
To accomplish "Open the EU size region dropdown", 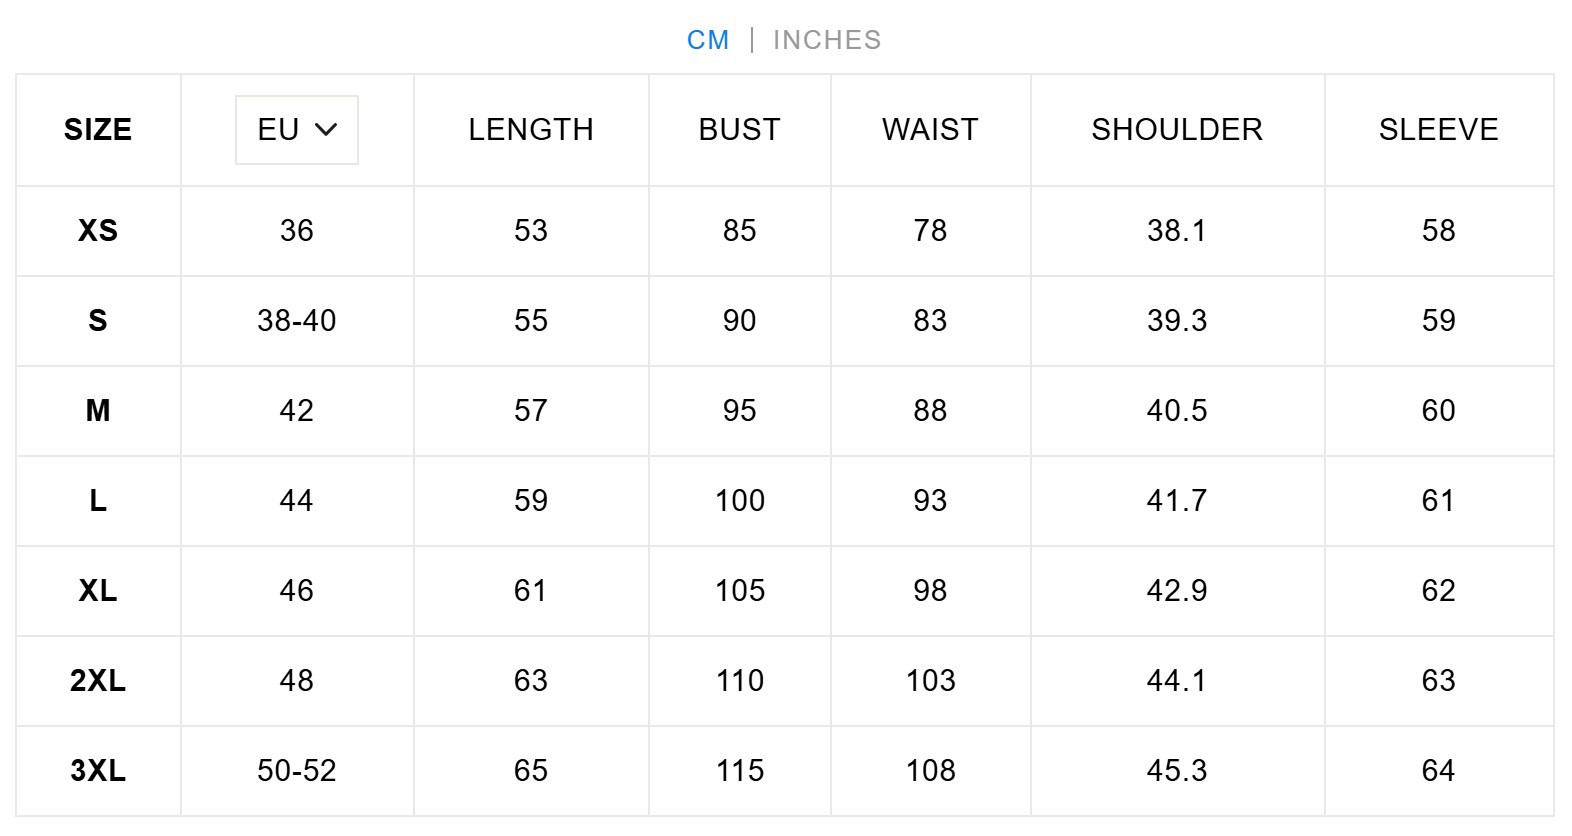I will pyautogui.click(x=296, y=130).
